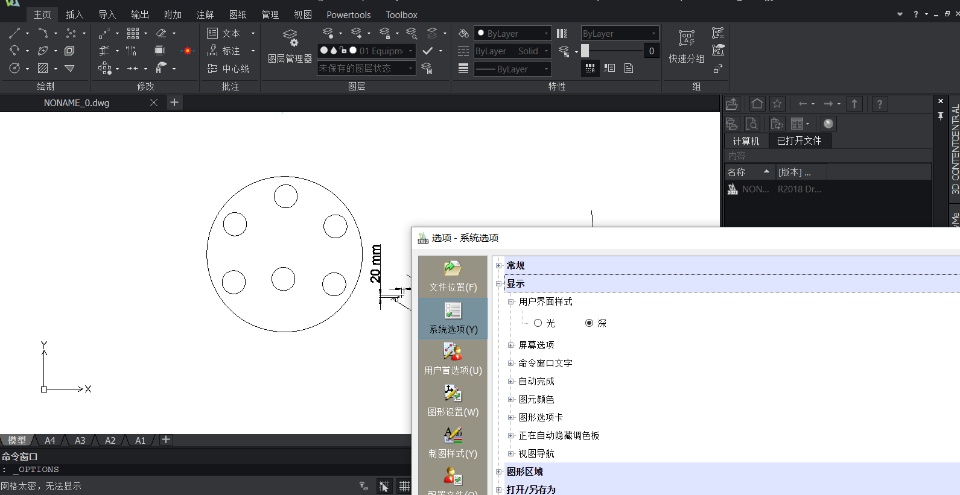Expand the 图元颜色 node
The image size is (960, 495).
[511, 399]
